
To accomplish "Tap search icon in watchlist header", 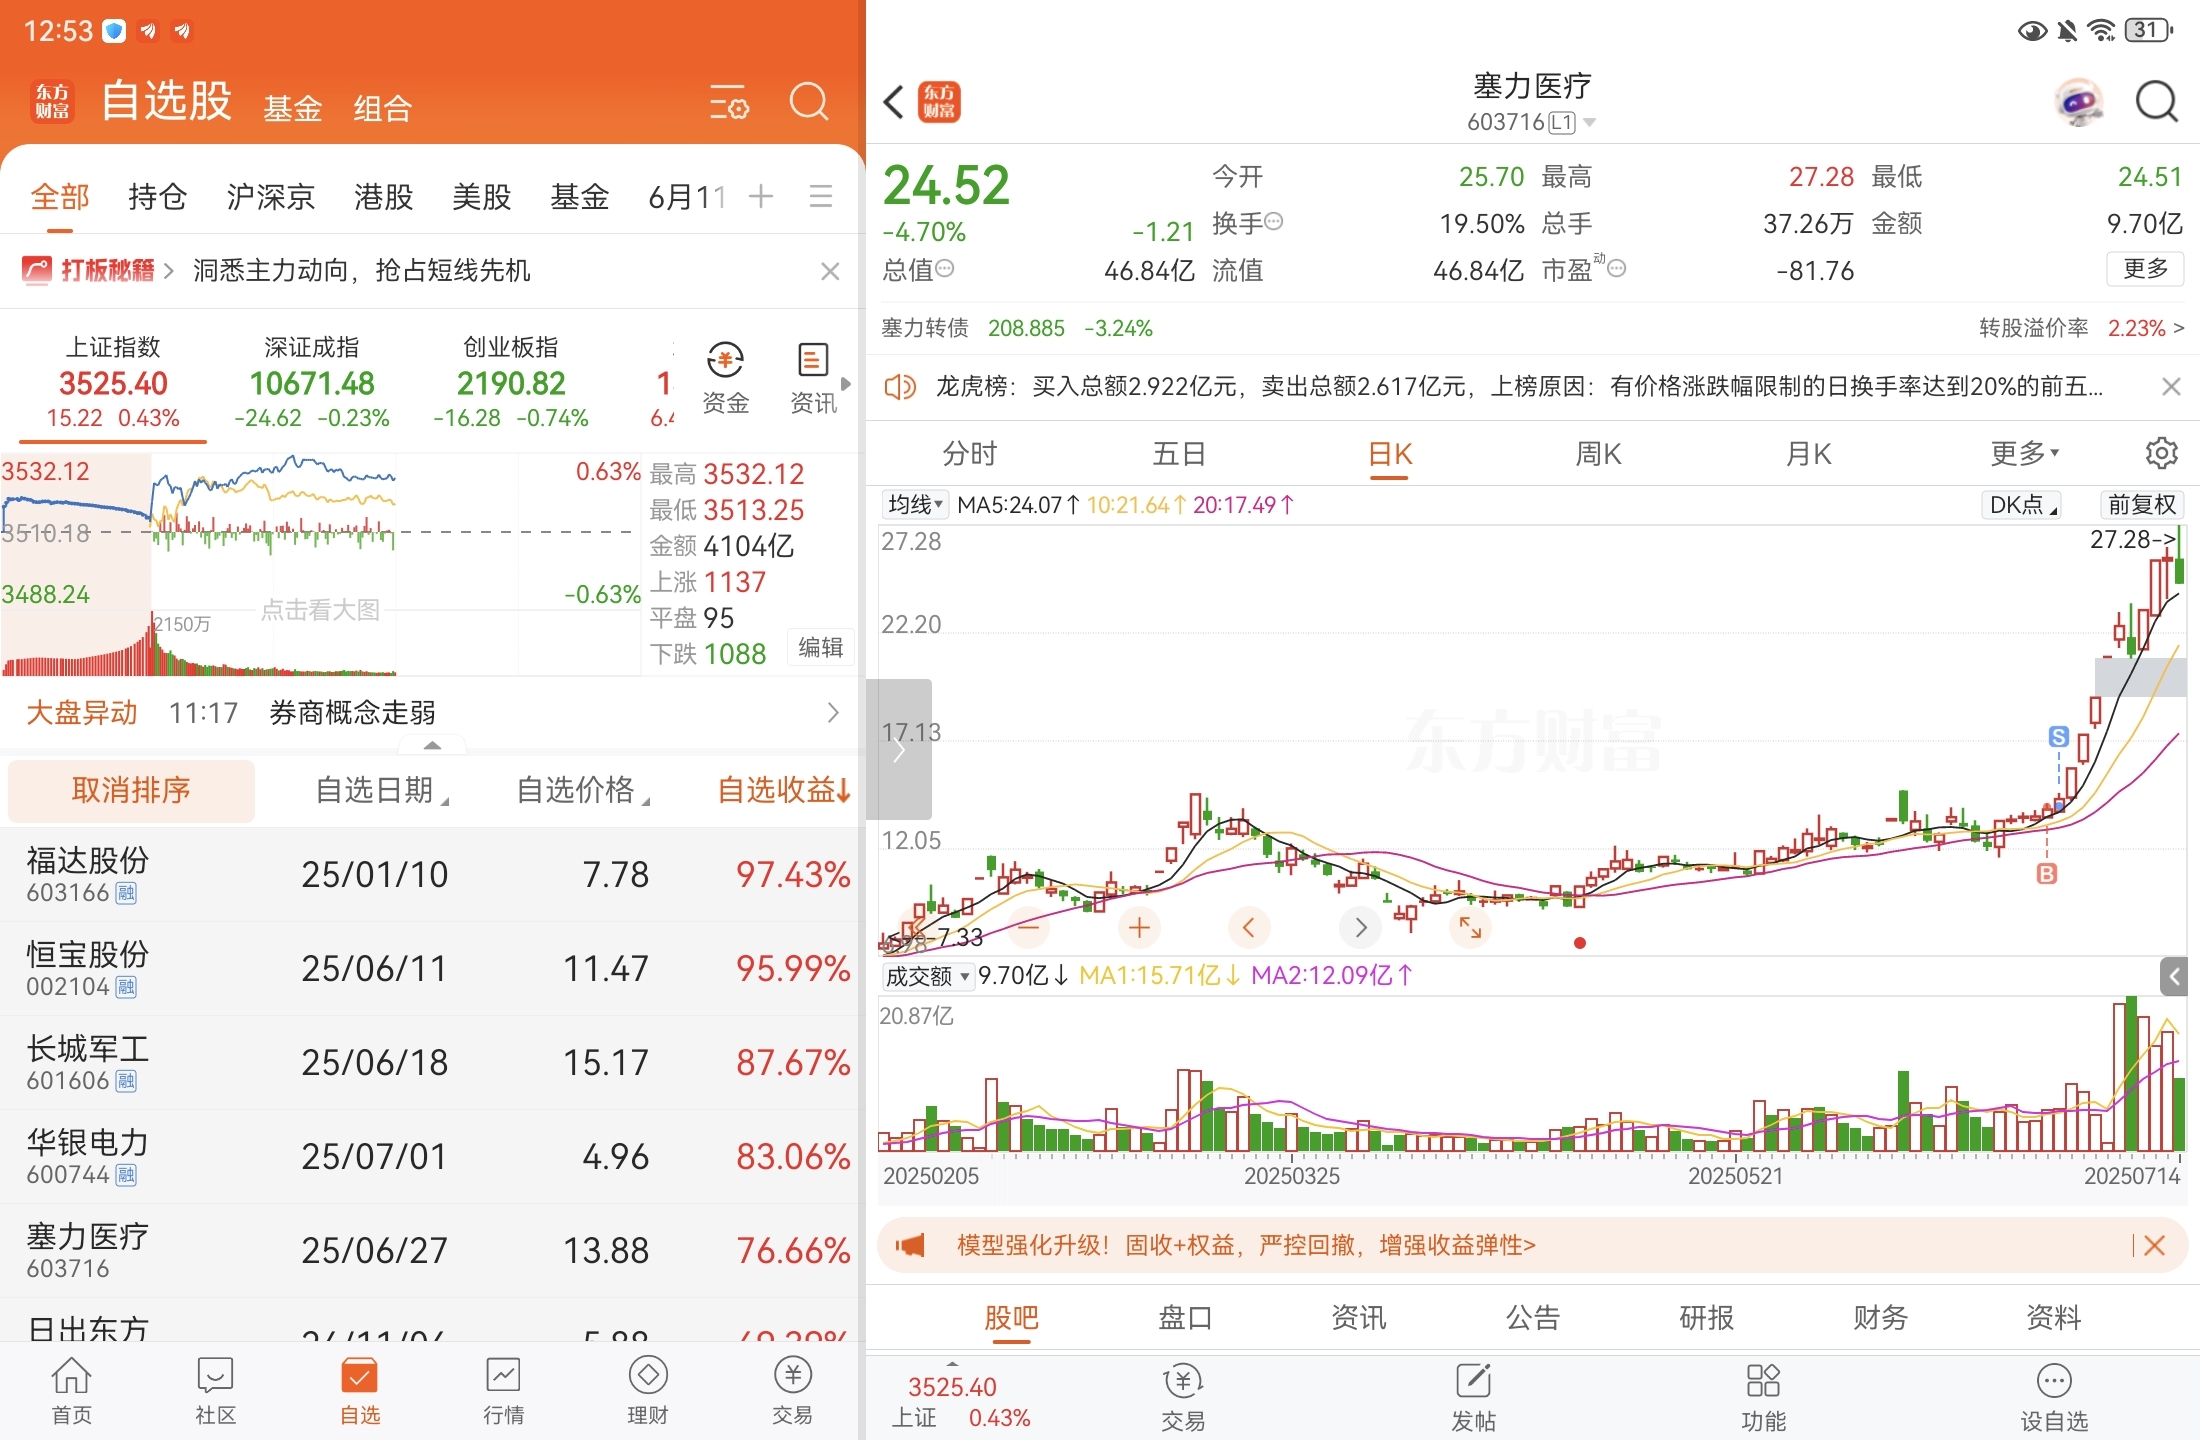I will pos(809,101).
